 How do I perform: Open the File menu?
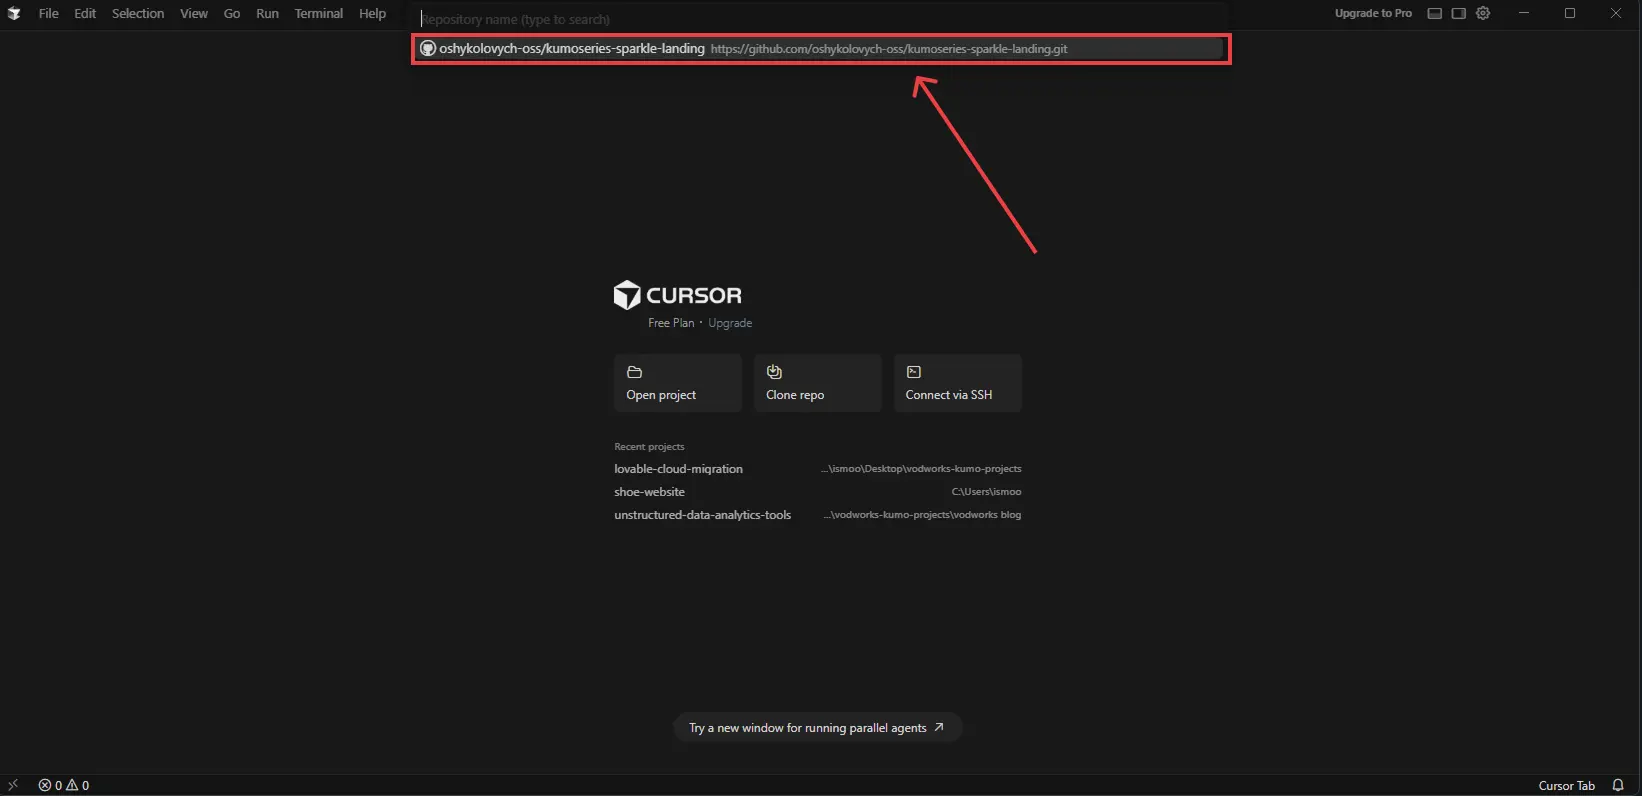point(48,13)
